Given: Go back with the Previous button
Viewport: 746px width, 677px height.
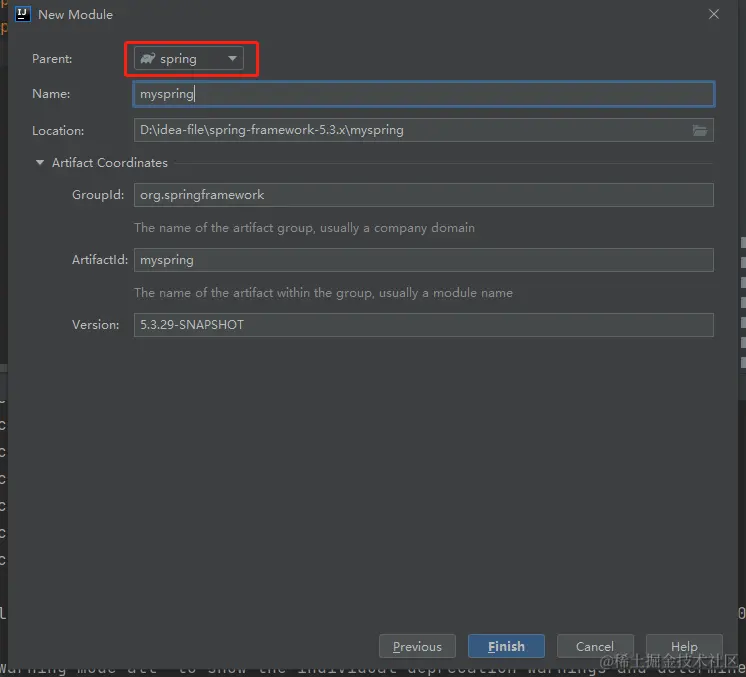Looking at the screenshot, I should [x=417, y=647].
